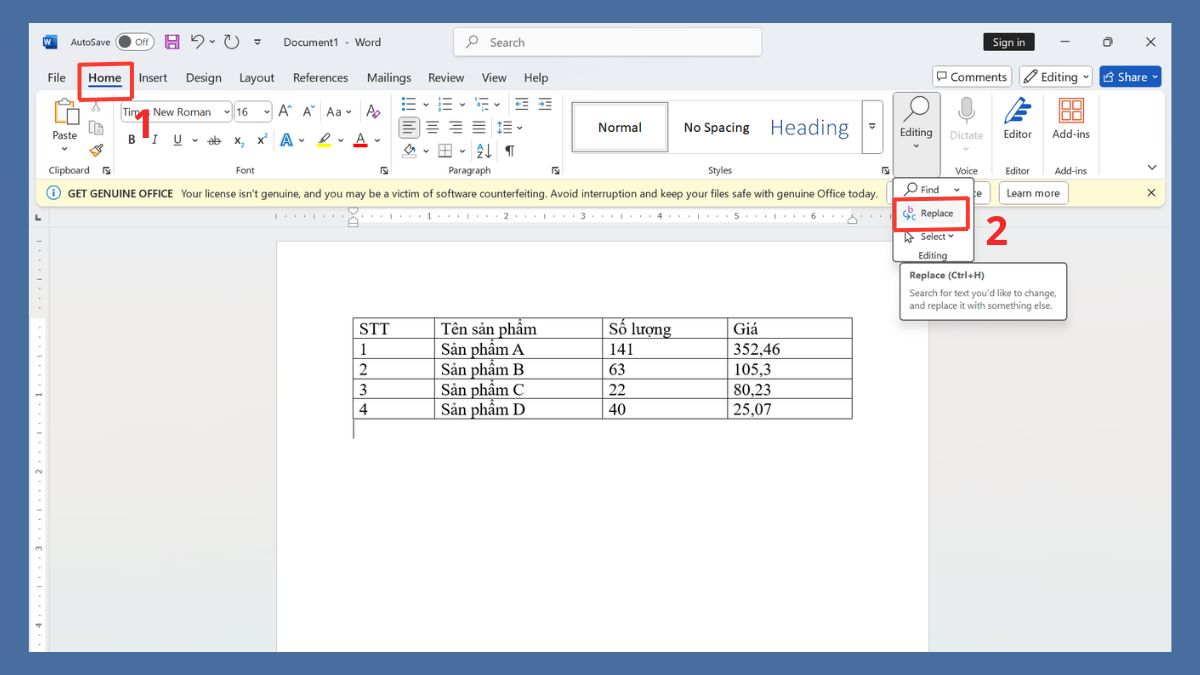Screen dimensions: 1200x675
Task: Click the Add-ins icon
Action: 1071,118
